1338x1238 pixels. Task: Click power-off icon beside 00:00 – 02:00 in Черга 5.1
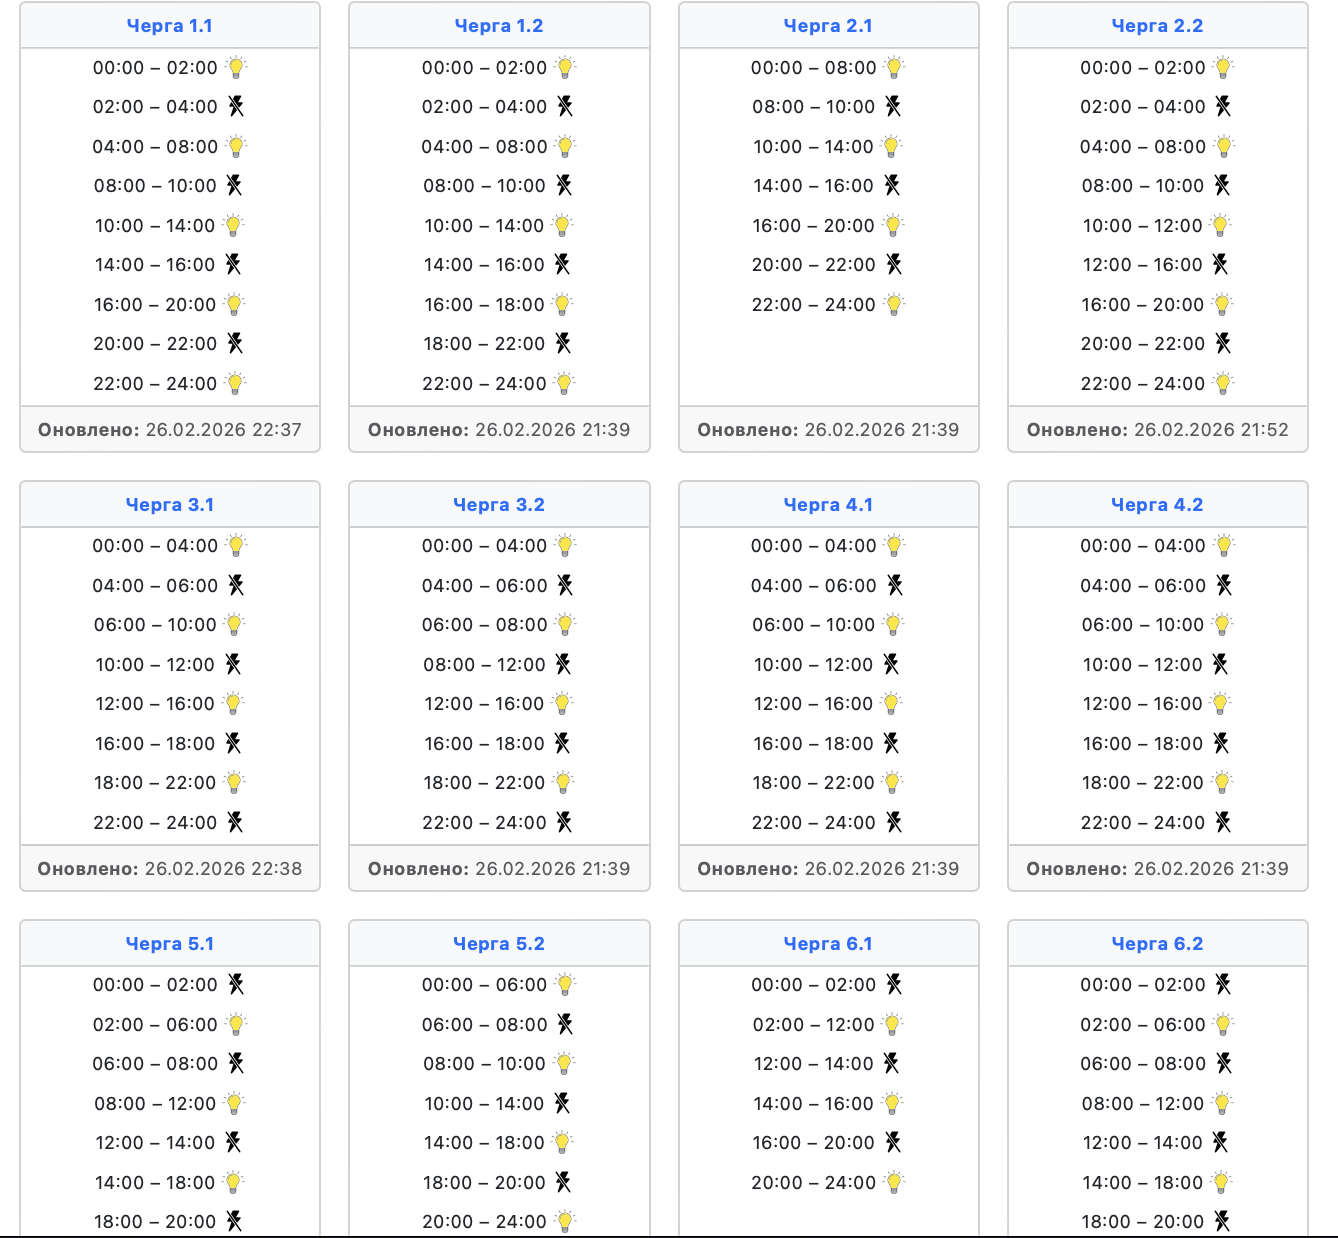pyautogui.click(x=235, y=985)
